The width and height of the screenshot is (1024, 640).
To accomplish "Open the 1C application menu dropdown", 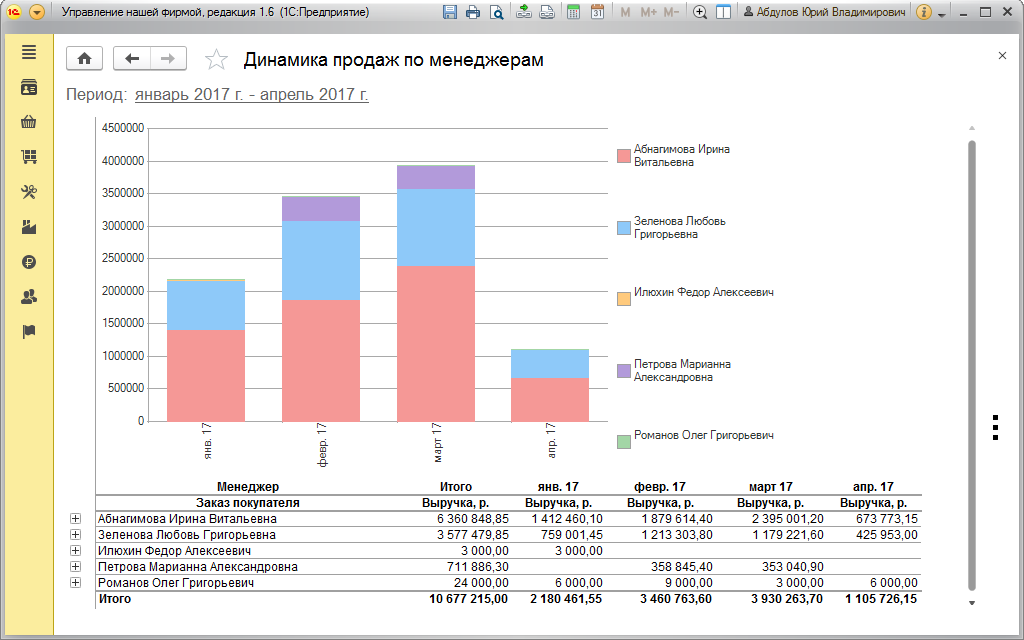I will coord(37,12).
